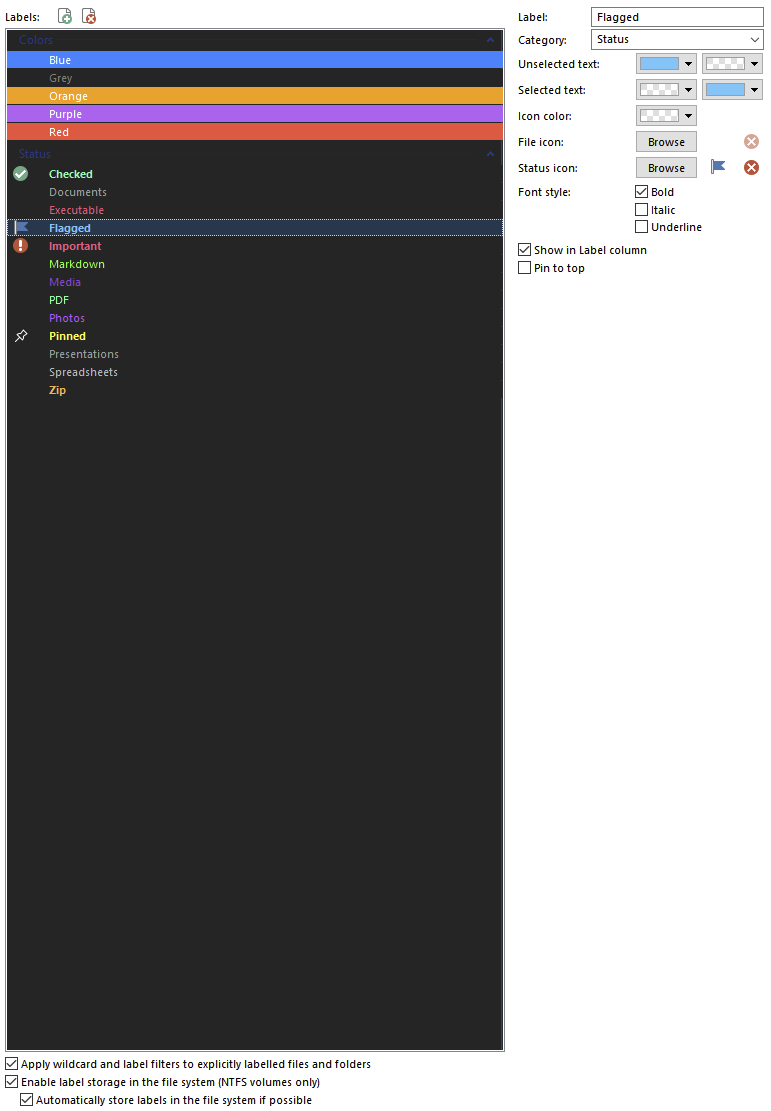
Task: Toggle Apply wildcard and label filters checkbox
Action: (x=11, y=1064)
